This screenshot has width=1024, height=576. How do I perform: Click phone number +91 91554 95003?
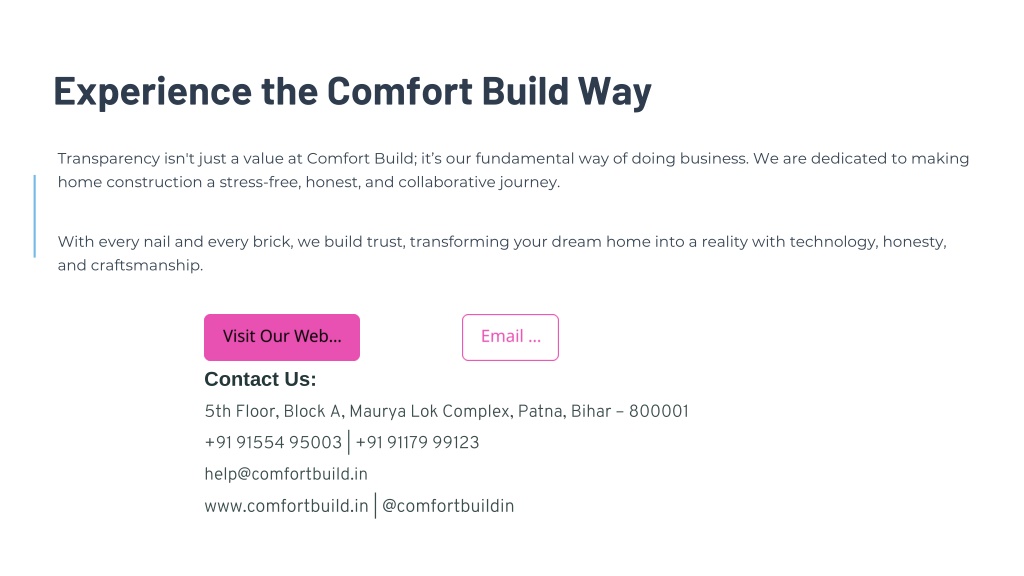(x=273, y=442)
